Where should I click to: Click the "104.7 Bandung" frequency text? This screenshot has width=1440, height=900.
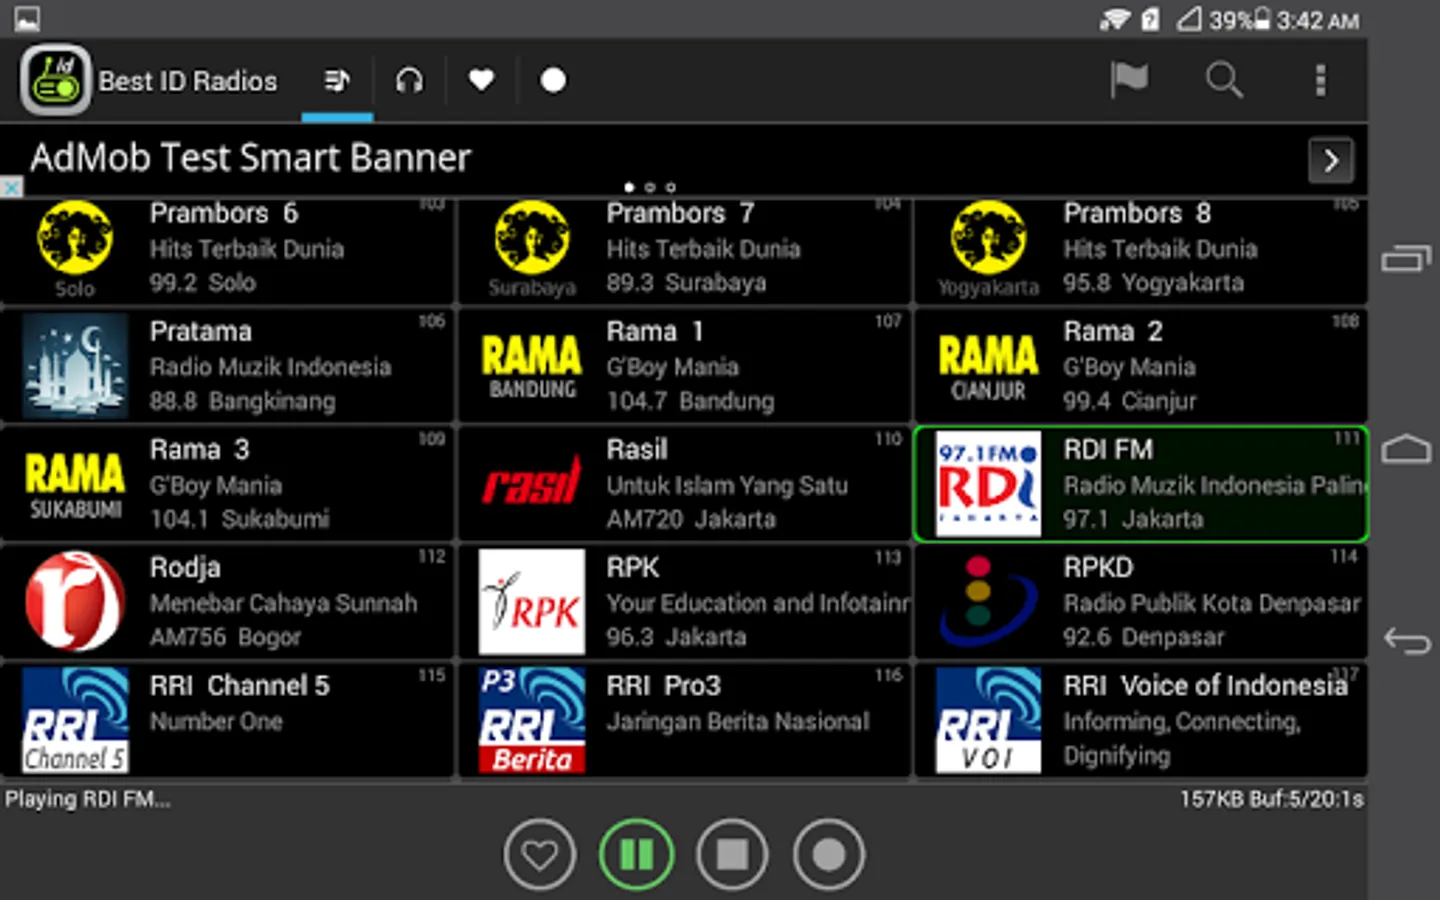coord(690,401)
